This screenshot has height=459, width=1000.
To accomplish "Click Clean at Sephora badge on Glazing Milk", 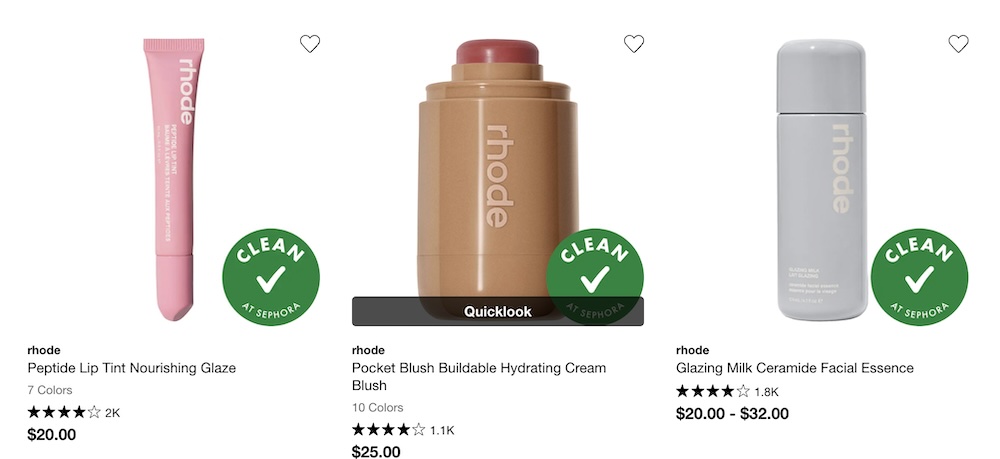I will (x=919, y=277).
